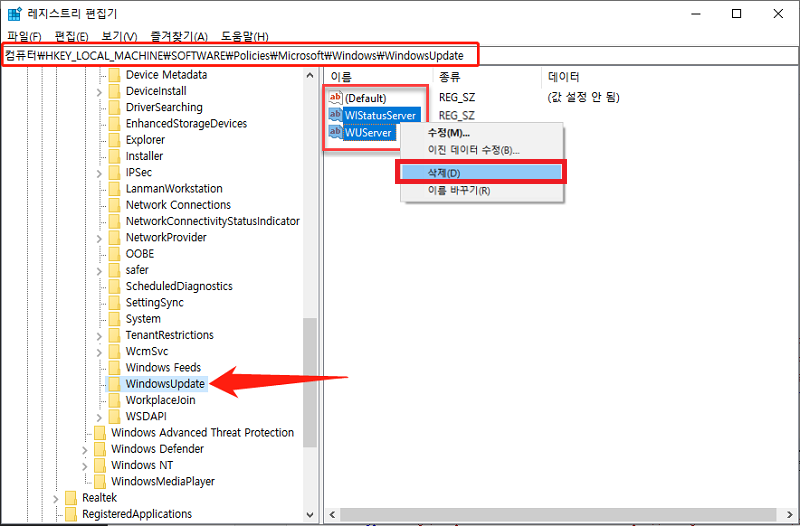Expand the DeviceInstall key
Image resolution: width=800 pixels, height=526 pixels.
click(99, 92)
